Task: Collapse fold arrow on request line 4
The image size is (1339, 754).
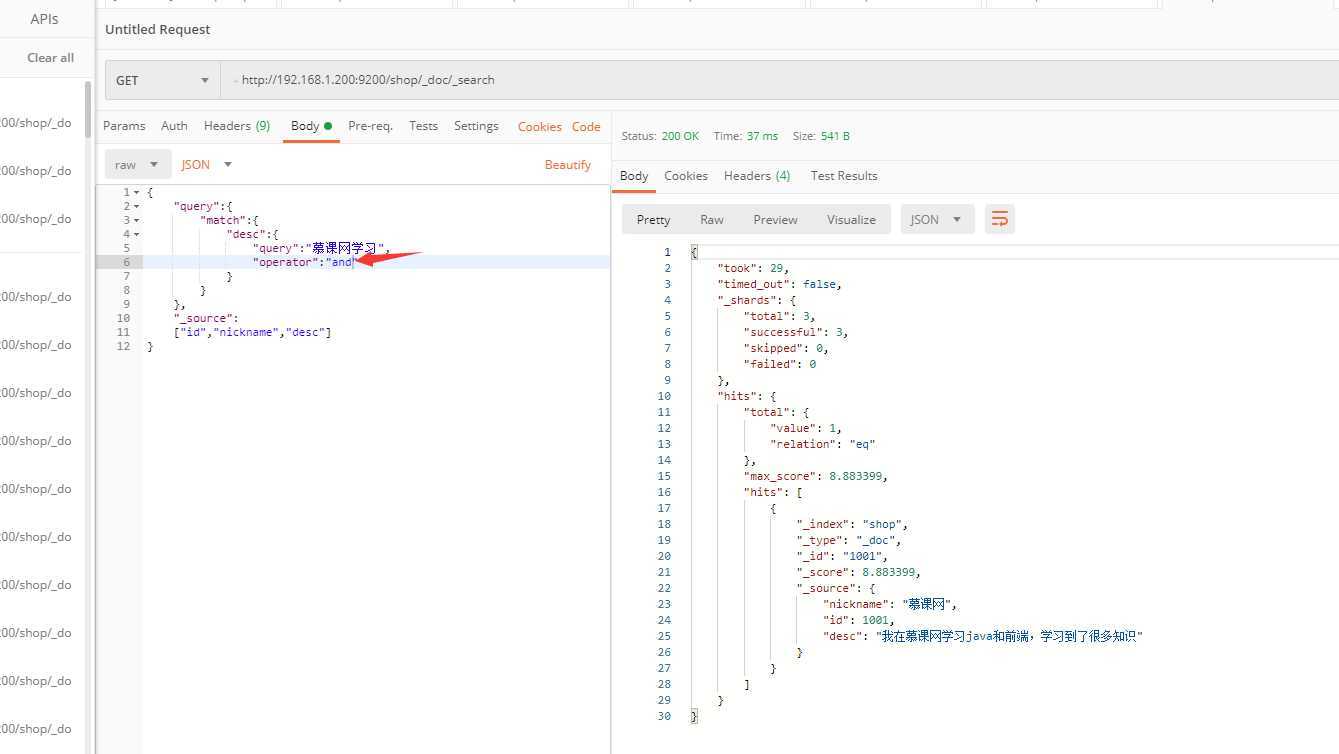Action: 137,234
